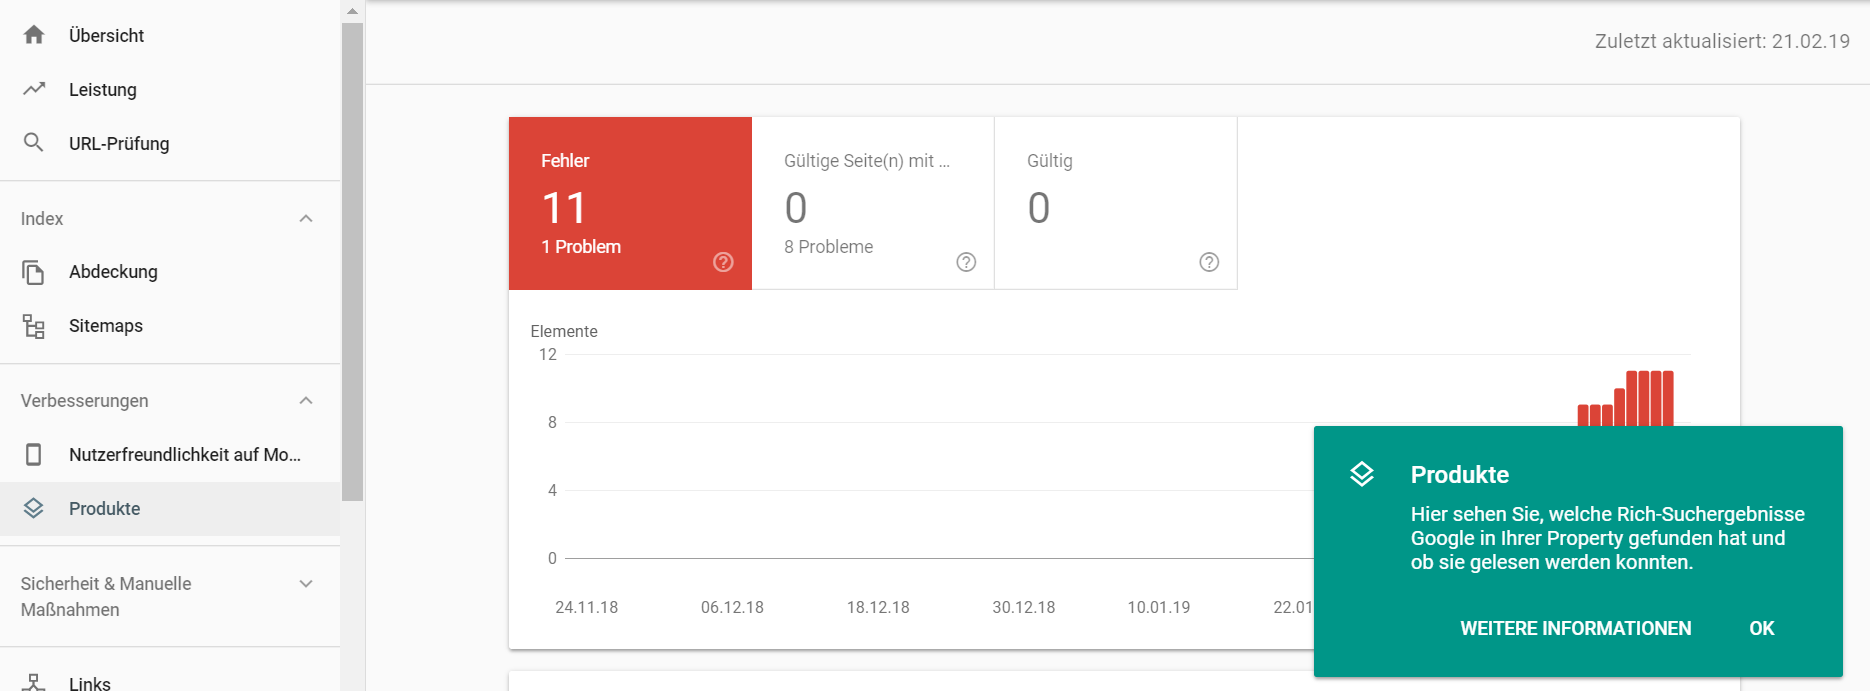The width and height of the screenshot is (1870, 691).
Task: Click the network icon beside Links
Action: click(34, 683)
